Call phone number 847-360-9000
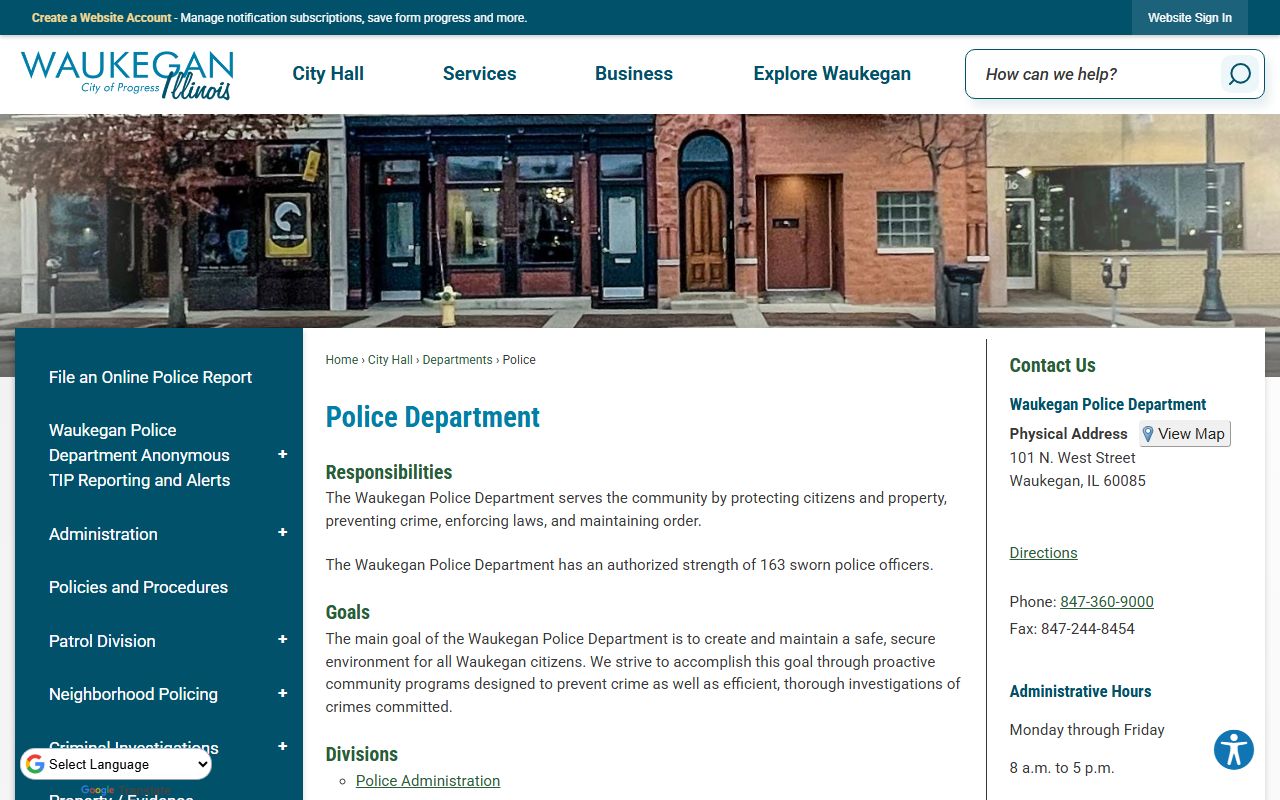This screenshot has width=1280, height=800. point(1107,602)
